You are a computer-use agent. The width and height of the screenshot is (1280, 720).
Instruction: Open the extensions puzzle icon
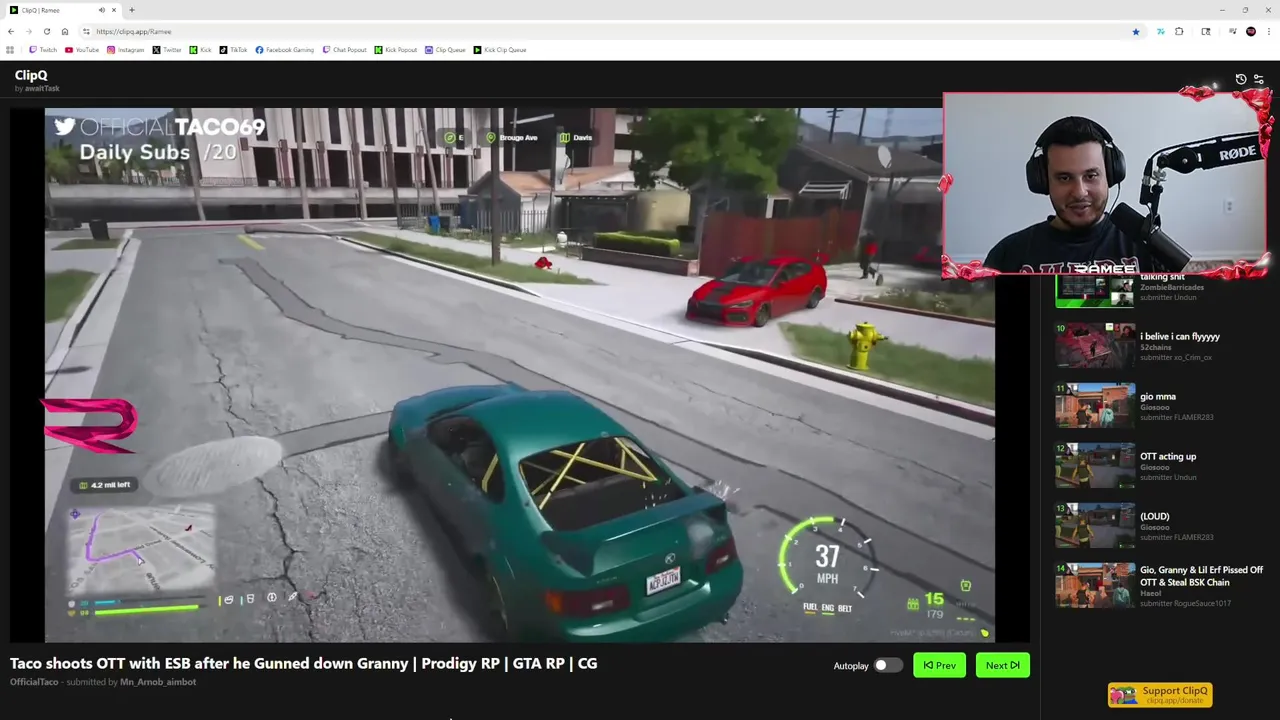[x=1179, y=31]
